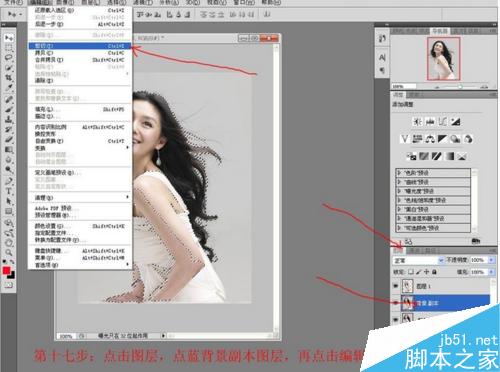Add a Threshold adjustment icon
This screenshot has height=372, width=500.
click(437, 156)
